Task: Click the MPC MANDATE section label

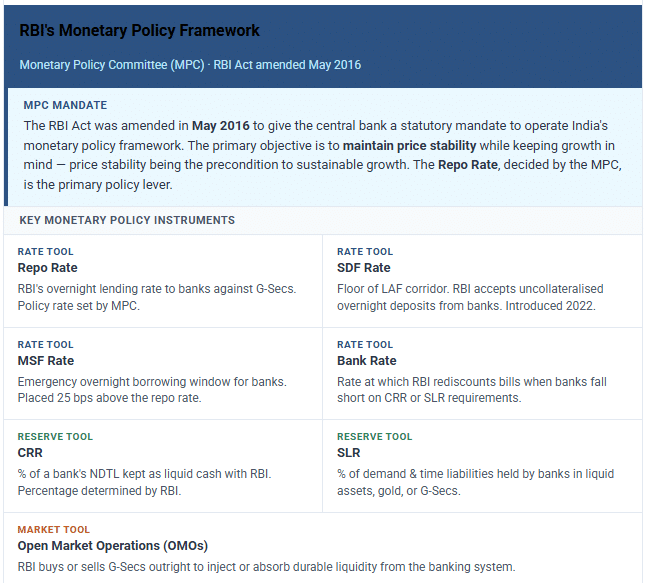Action: [65, 105]
